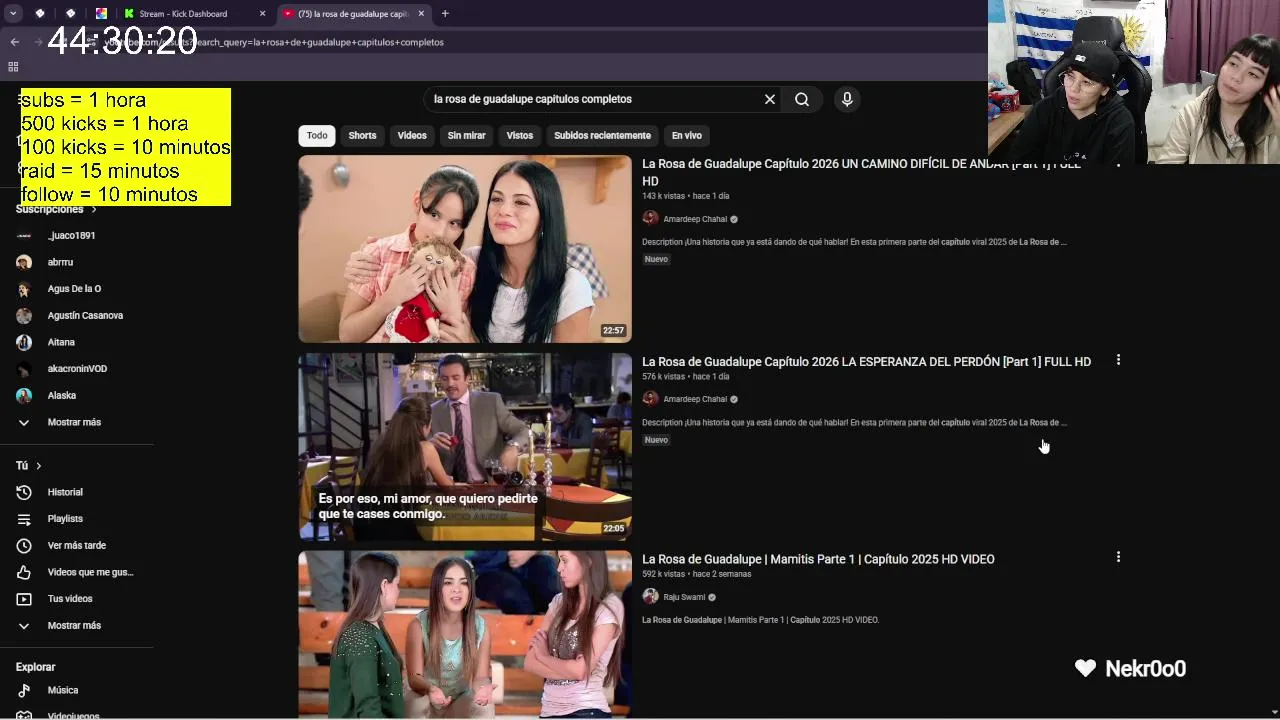Open Alaska subscription channel

click(x=61, y=396)
